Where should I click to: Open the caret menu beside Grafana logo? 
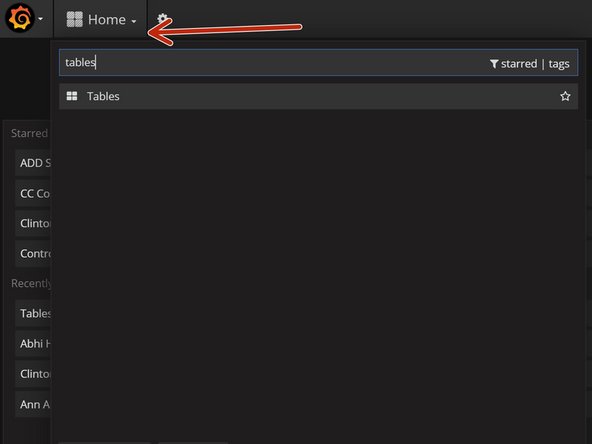point(40,19)
